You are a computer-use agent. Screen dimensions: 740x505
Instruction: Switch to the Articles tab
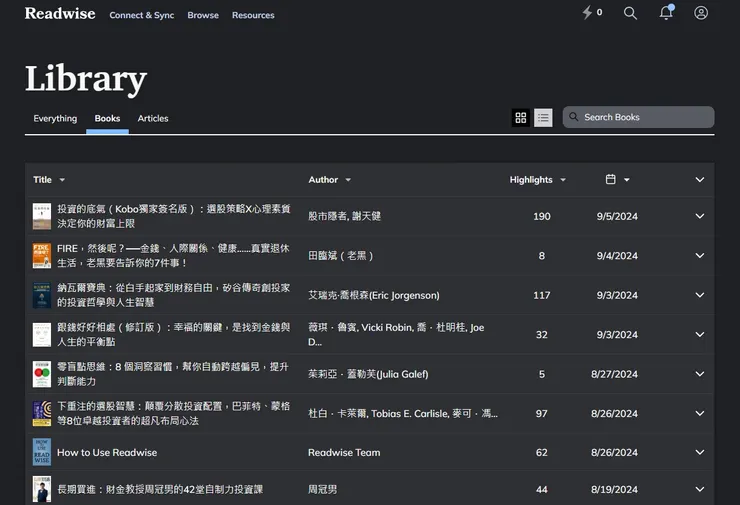coord(153,118)
